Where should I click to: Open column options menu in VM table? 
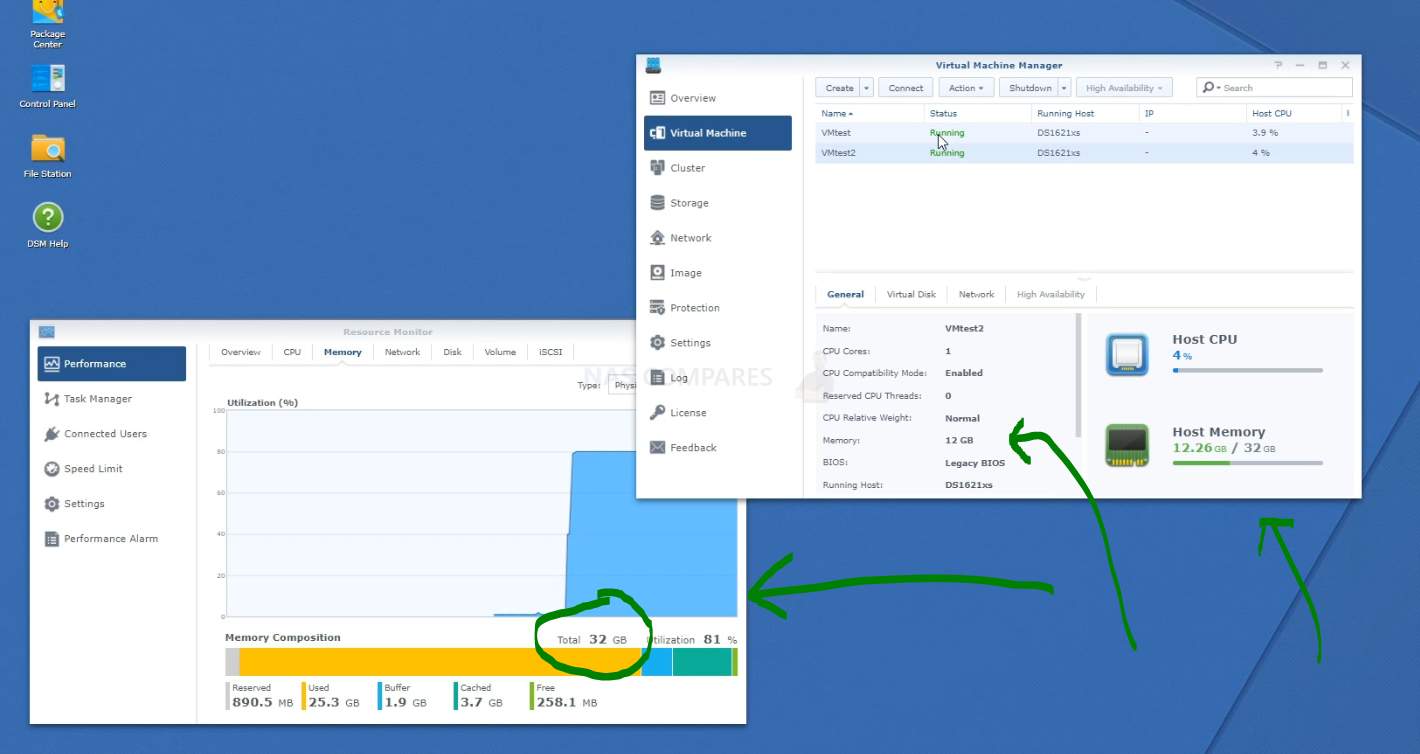(x=1347, y=113)
